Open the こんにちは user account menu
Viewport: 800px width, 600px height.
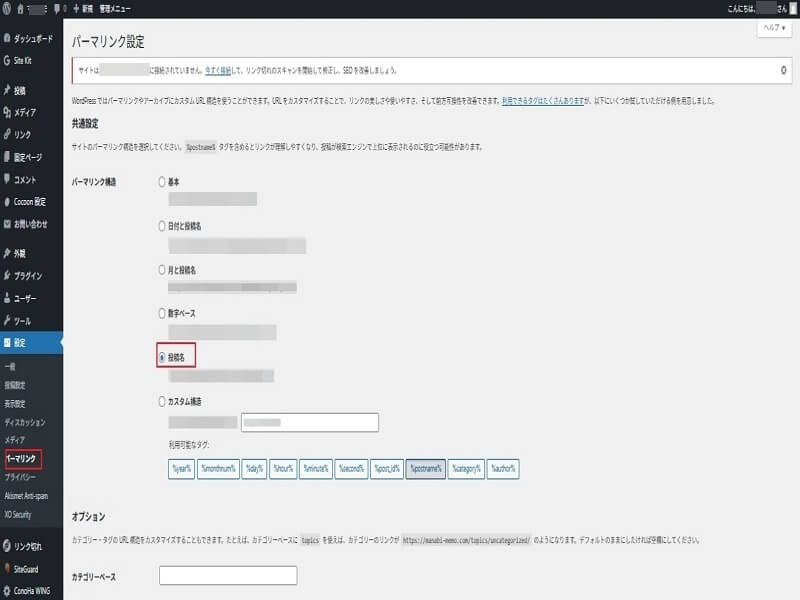[x=760, y=8]
